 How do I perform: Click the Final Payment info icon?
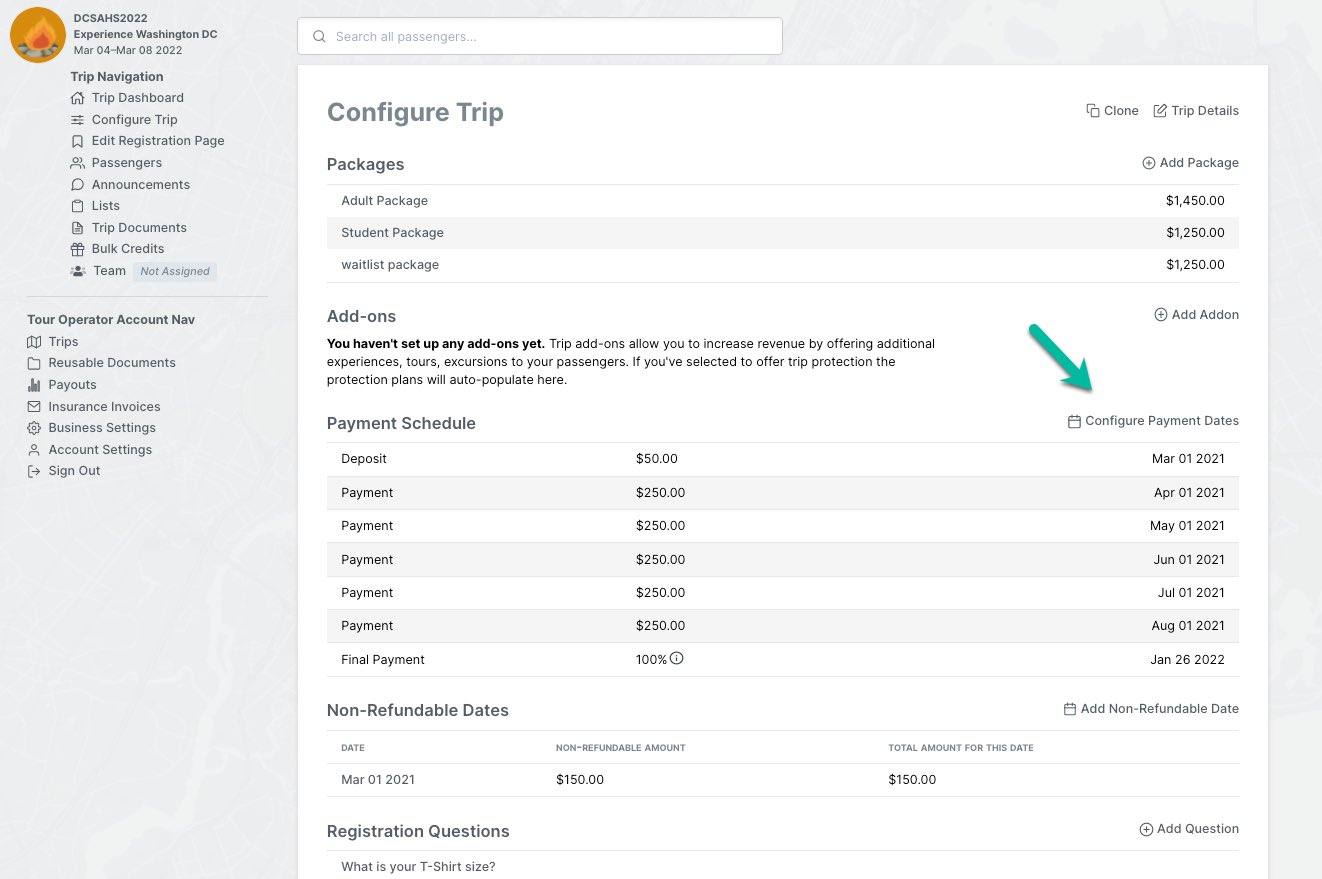[x=677, y=659]
